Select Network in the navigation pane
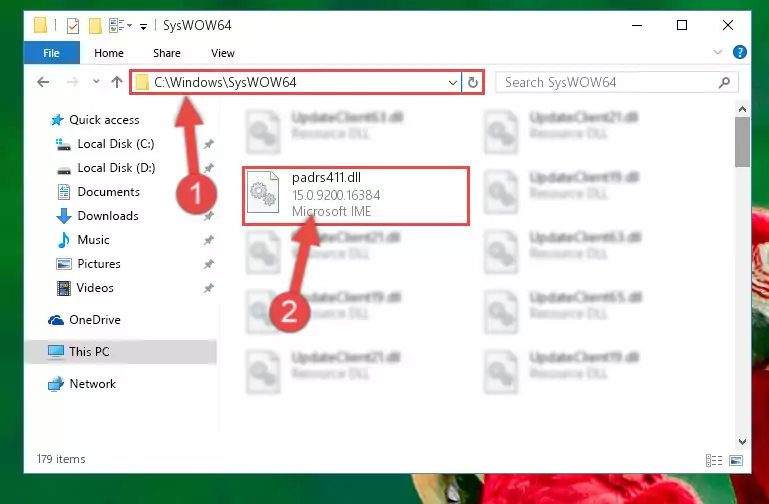This screenshot has width=769, height=504. point(92,383)
